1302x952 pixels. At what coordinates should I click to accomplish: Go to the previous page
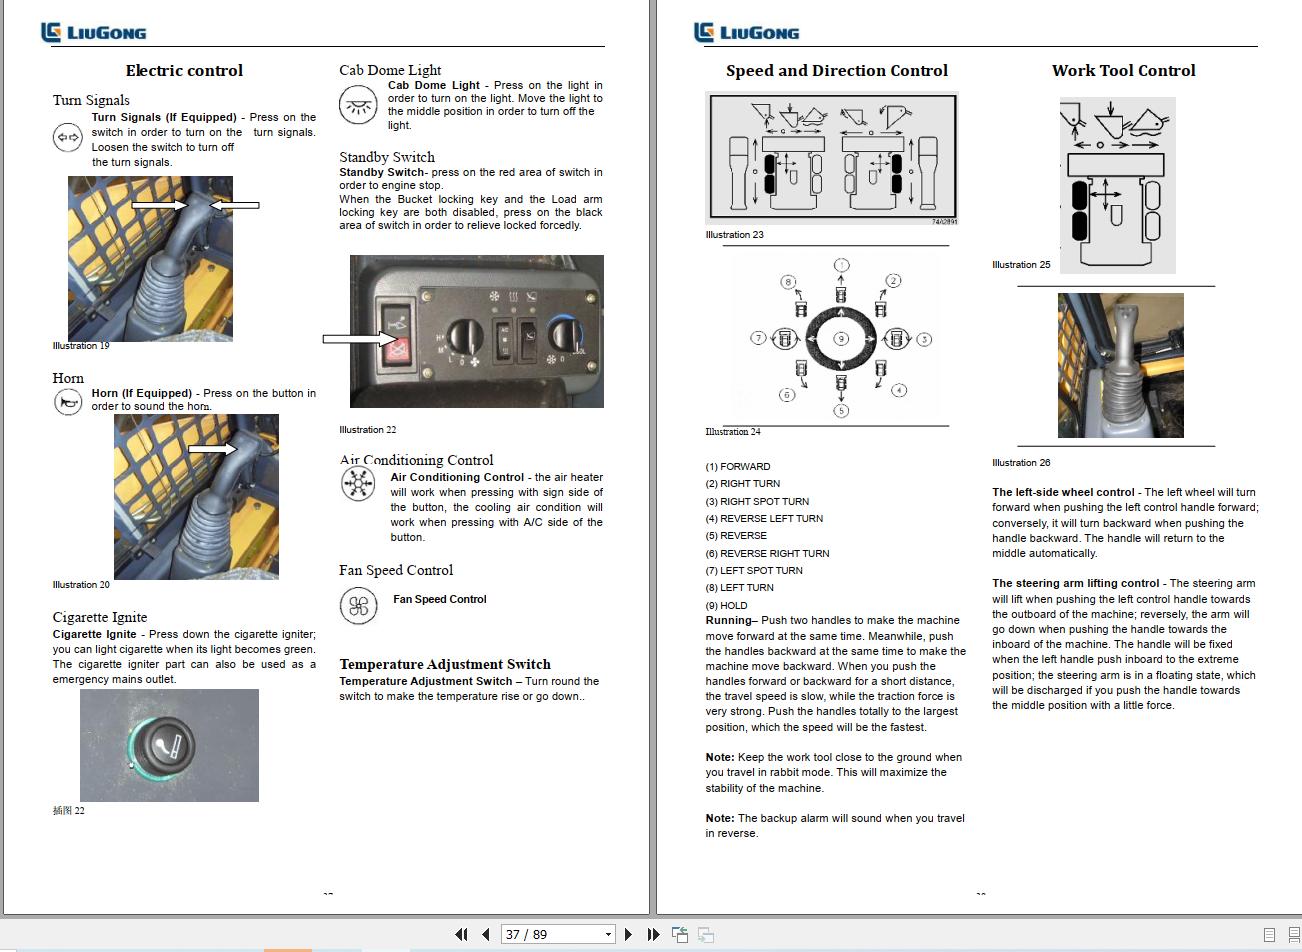[484, 933]
